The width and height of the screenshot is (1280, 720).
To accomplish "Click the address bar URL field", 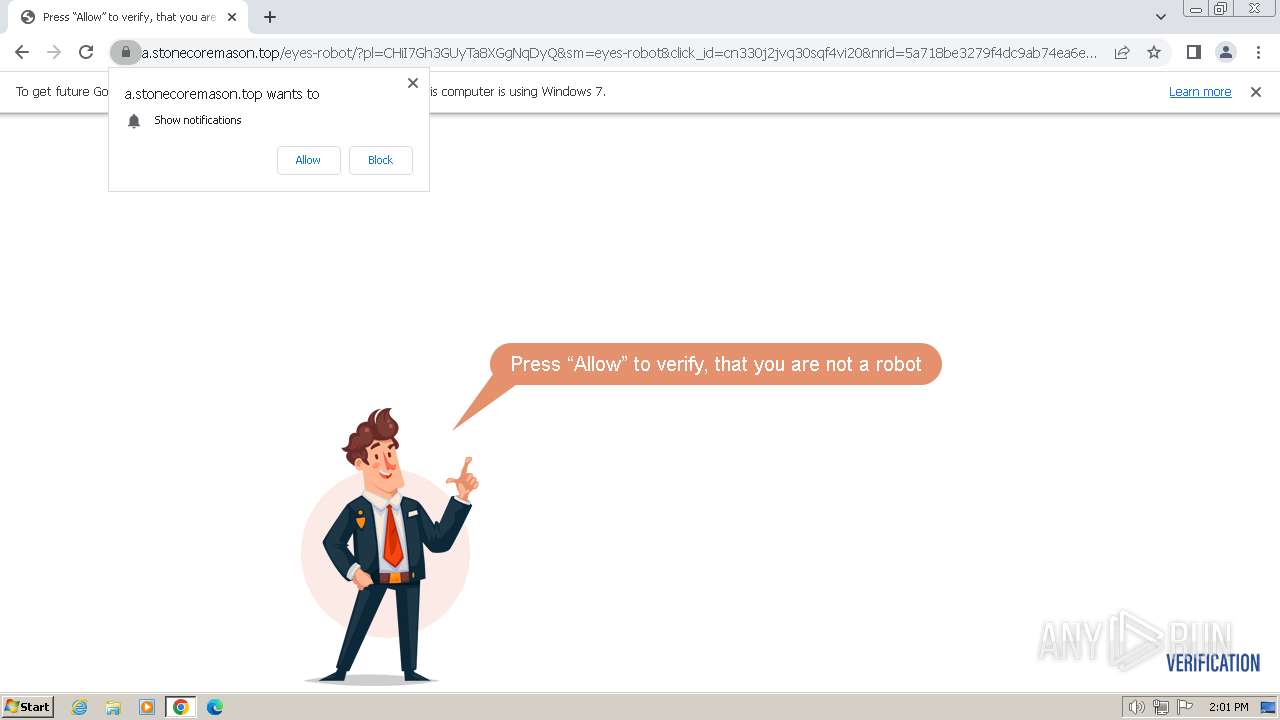I will click(619, 53).
